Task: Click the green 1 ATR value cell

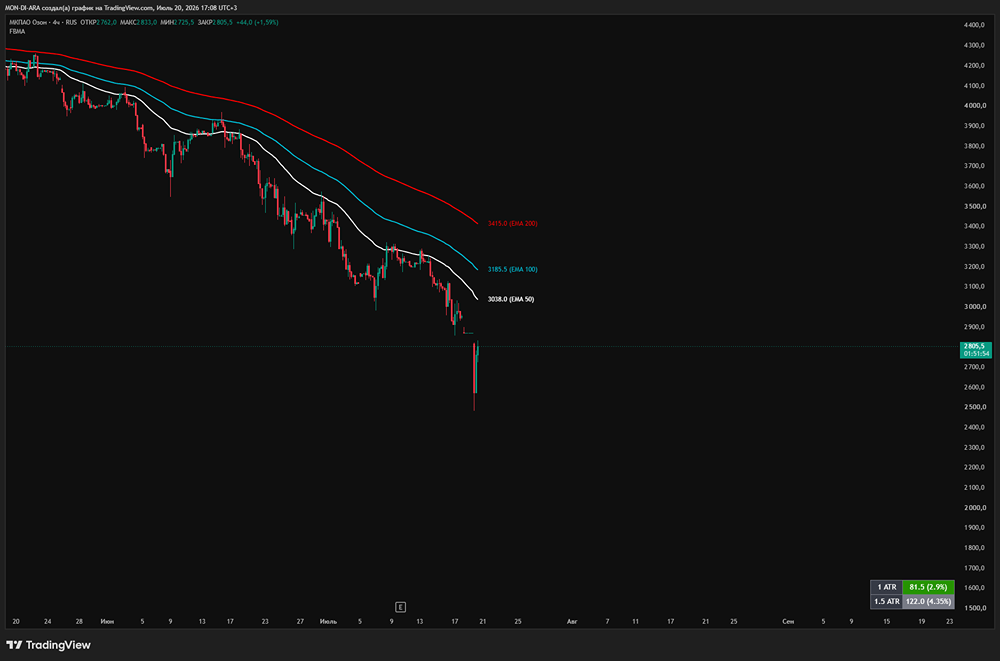Action: click(x=928, y=587)
